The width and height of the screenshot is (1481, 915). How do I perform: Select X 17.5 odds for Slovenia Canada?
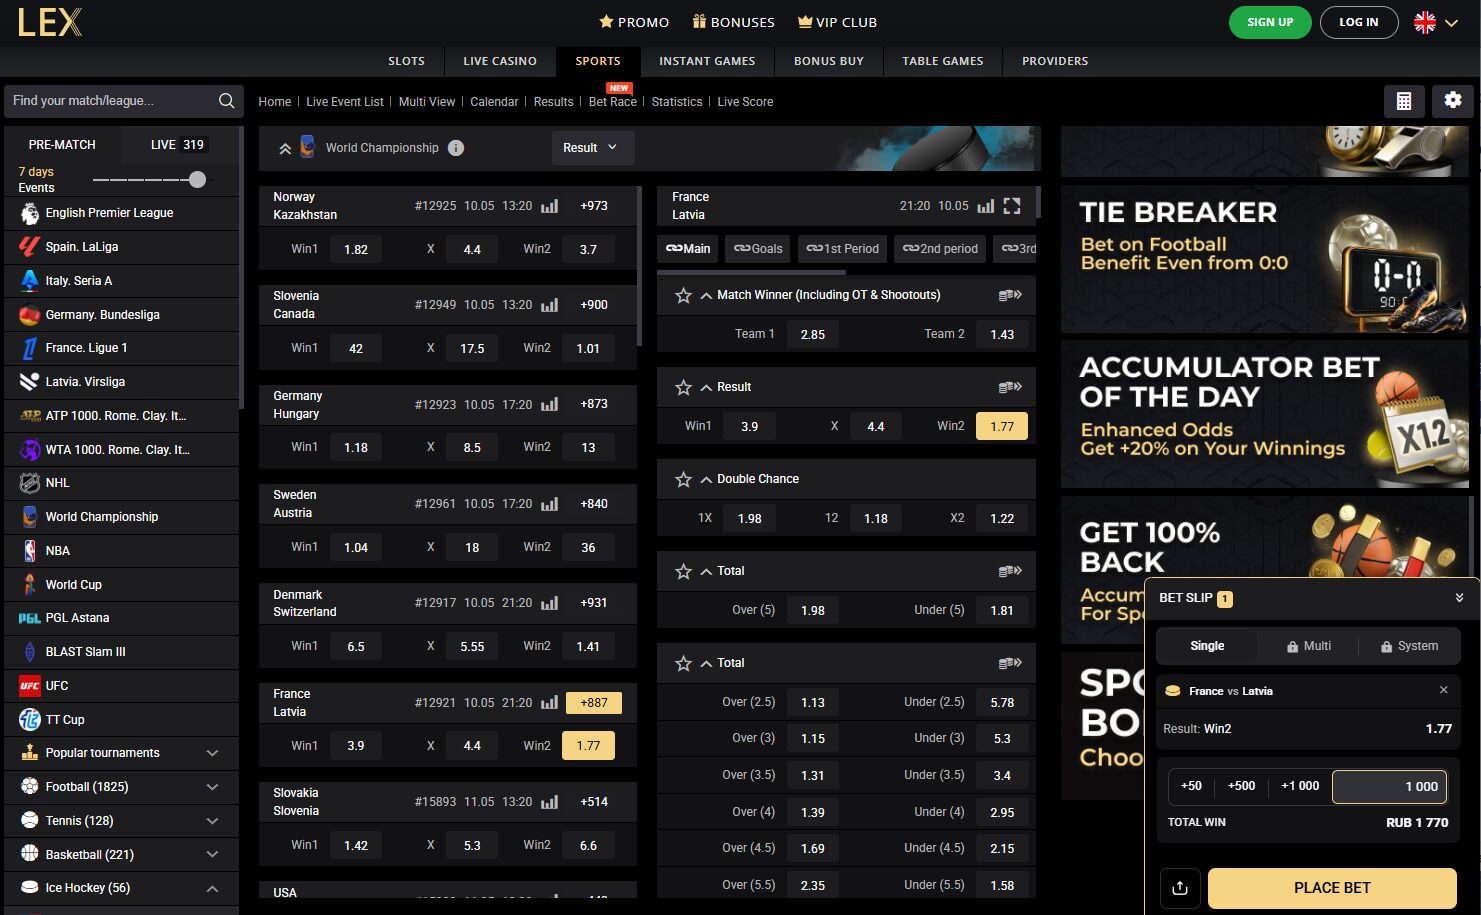(x=472, y=348)
